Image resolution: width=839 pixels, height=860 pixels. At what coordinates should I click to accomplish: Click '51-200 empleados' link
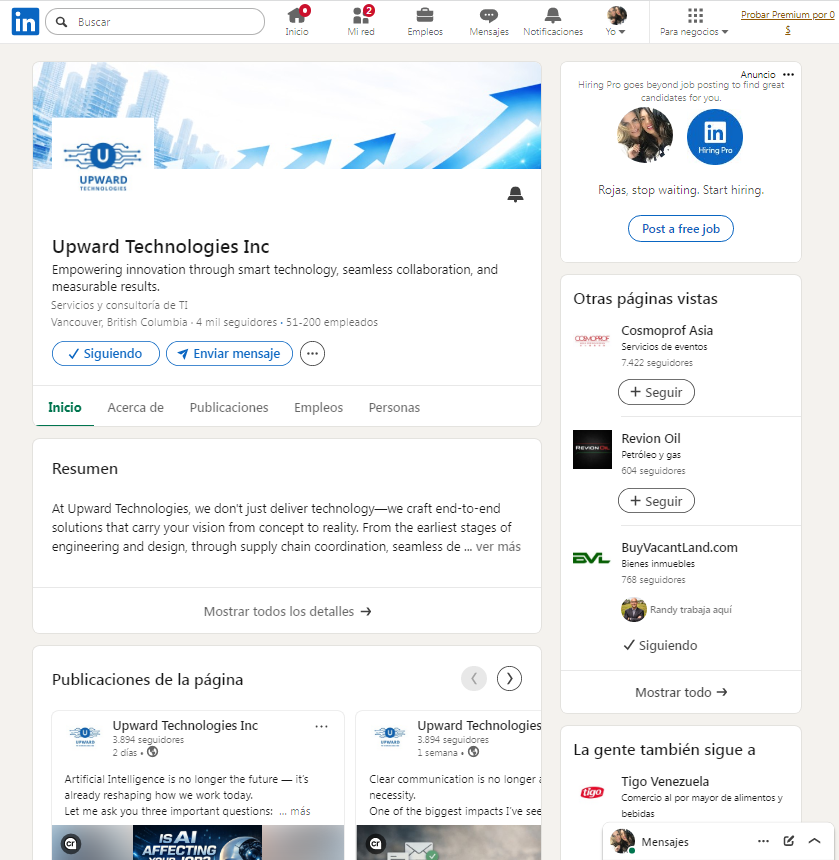pos(332,322)
